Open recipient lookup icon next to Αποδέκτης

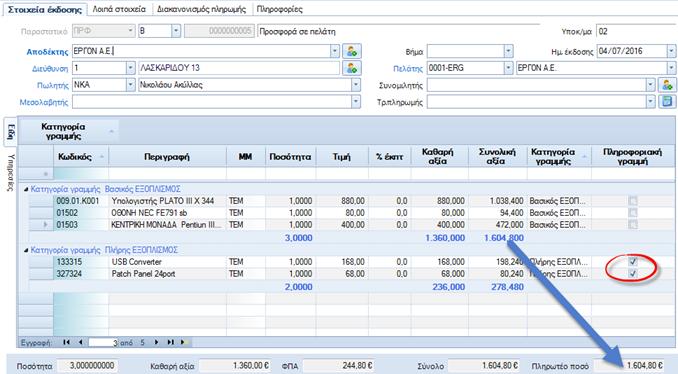coord(352,51)
